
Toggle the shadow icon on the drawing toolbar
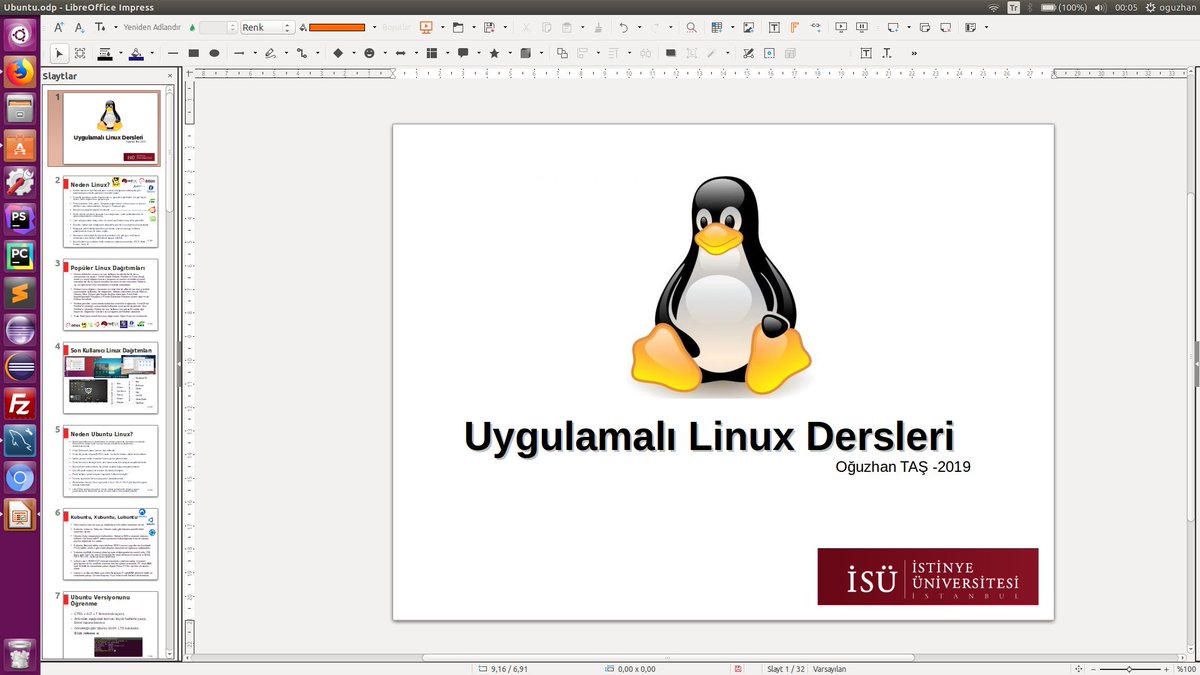tap(671, 53)
